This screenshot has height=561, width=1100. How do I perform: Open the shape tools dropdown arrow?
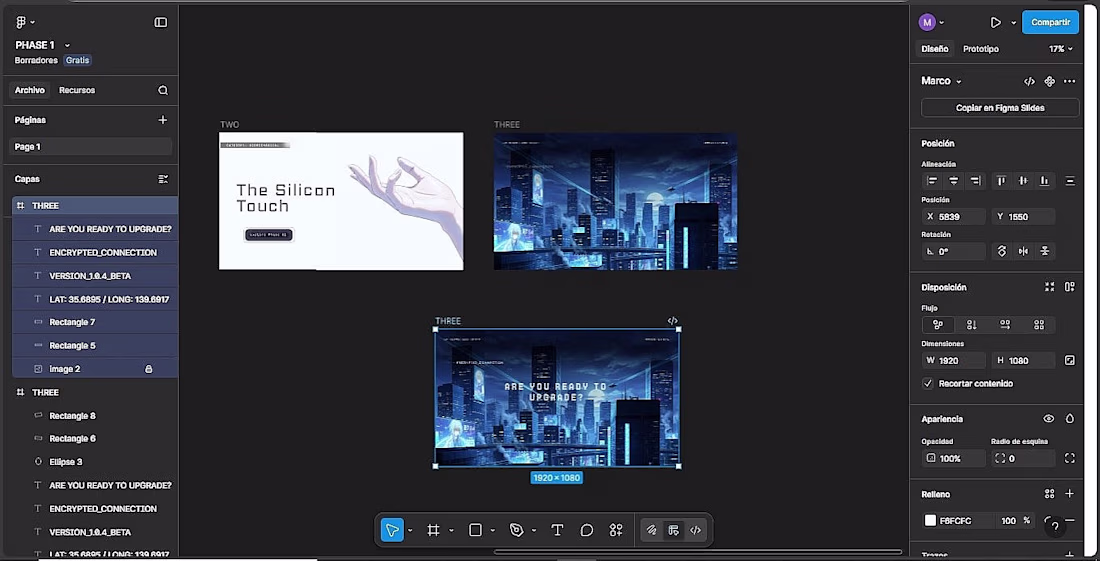pos(492,530)
